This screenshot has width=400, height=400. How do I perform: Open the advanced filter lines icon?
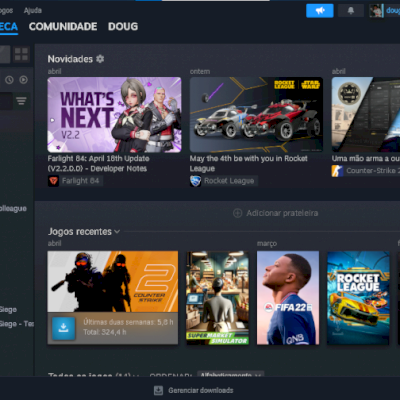(x=21, y=101)
